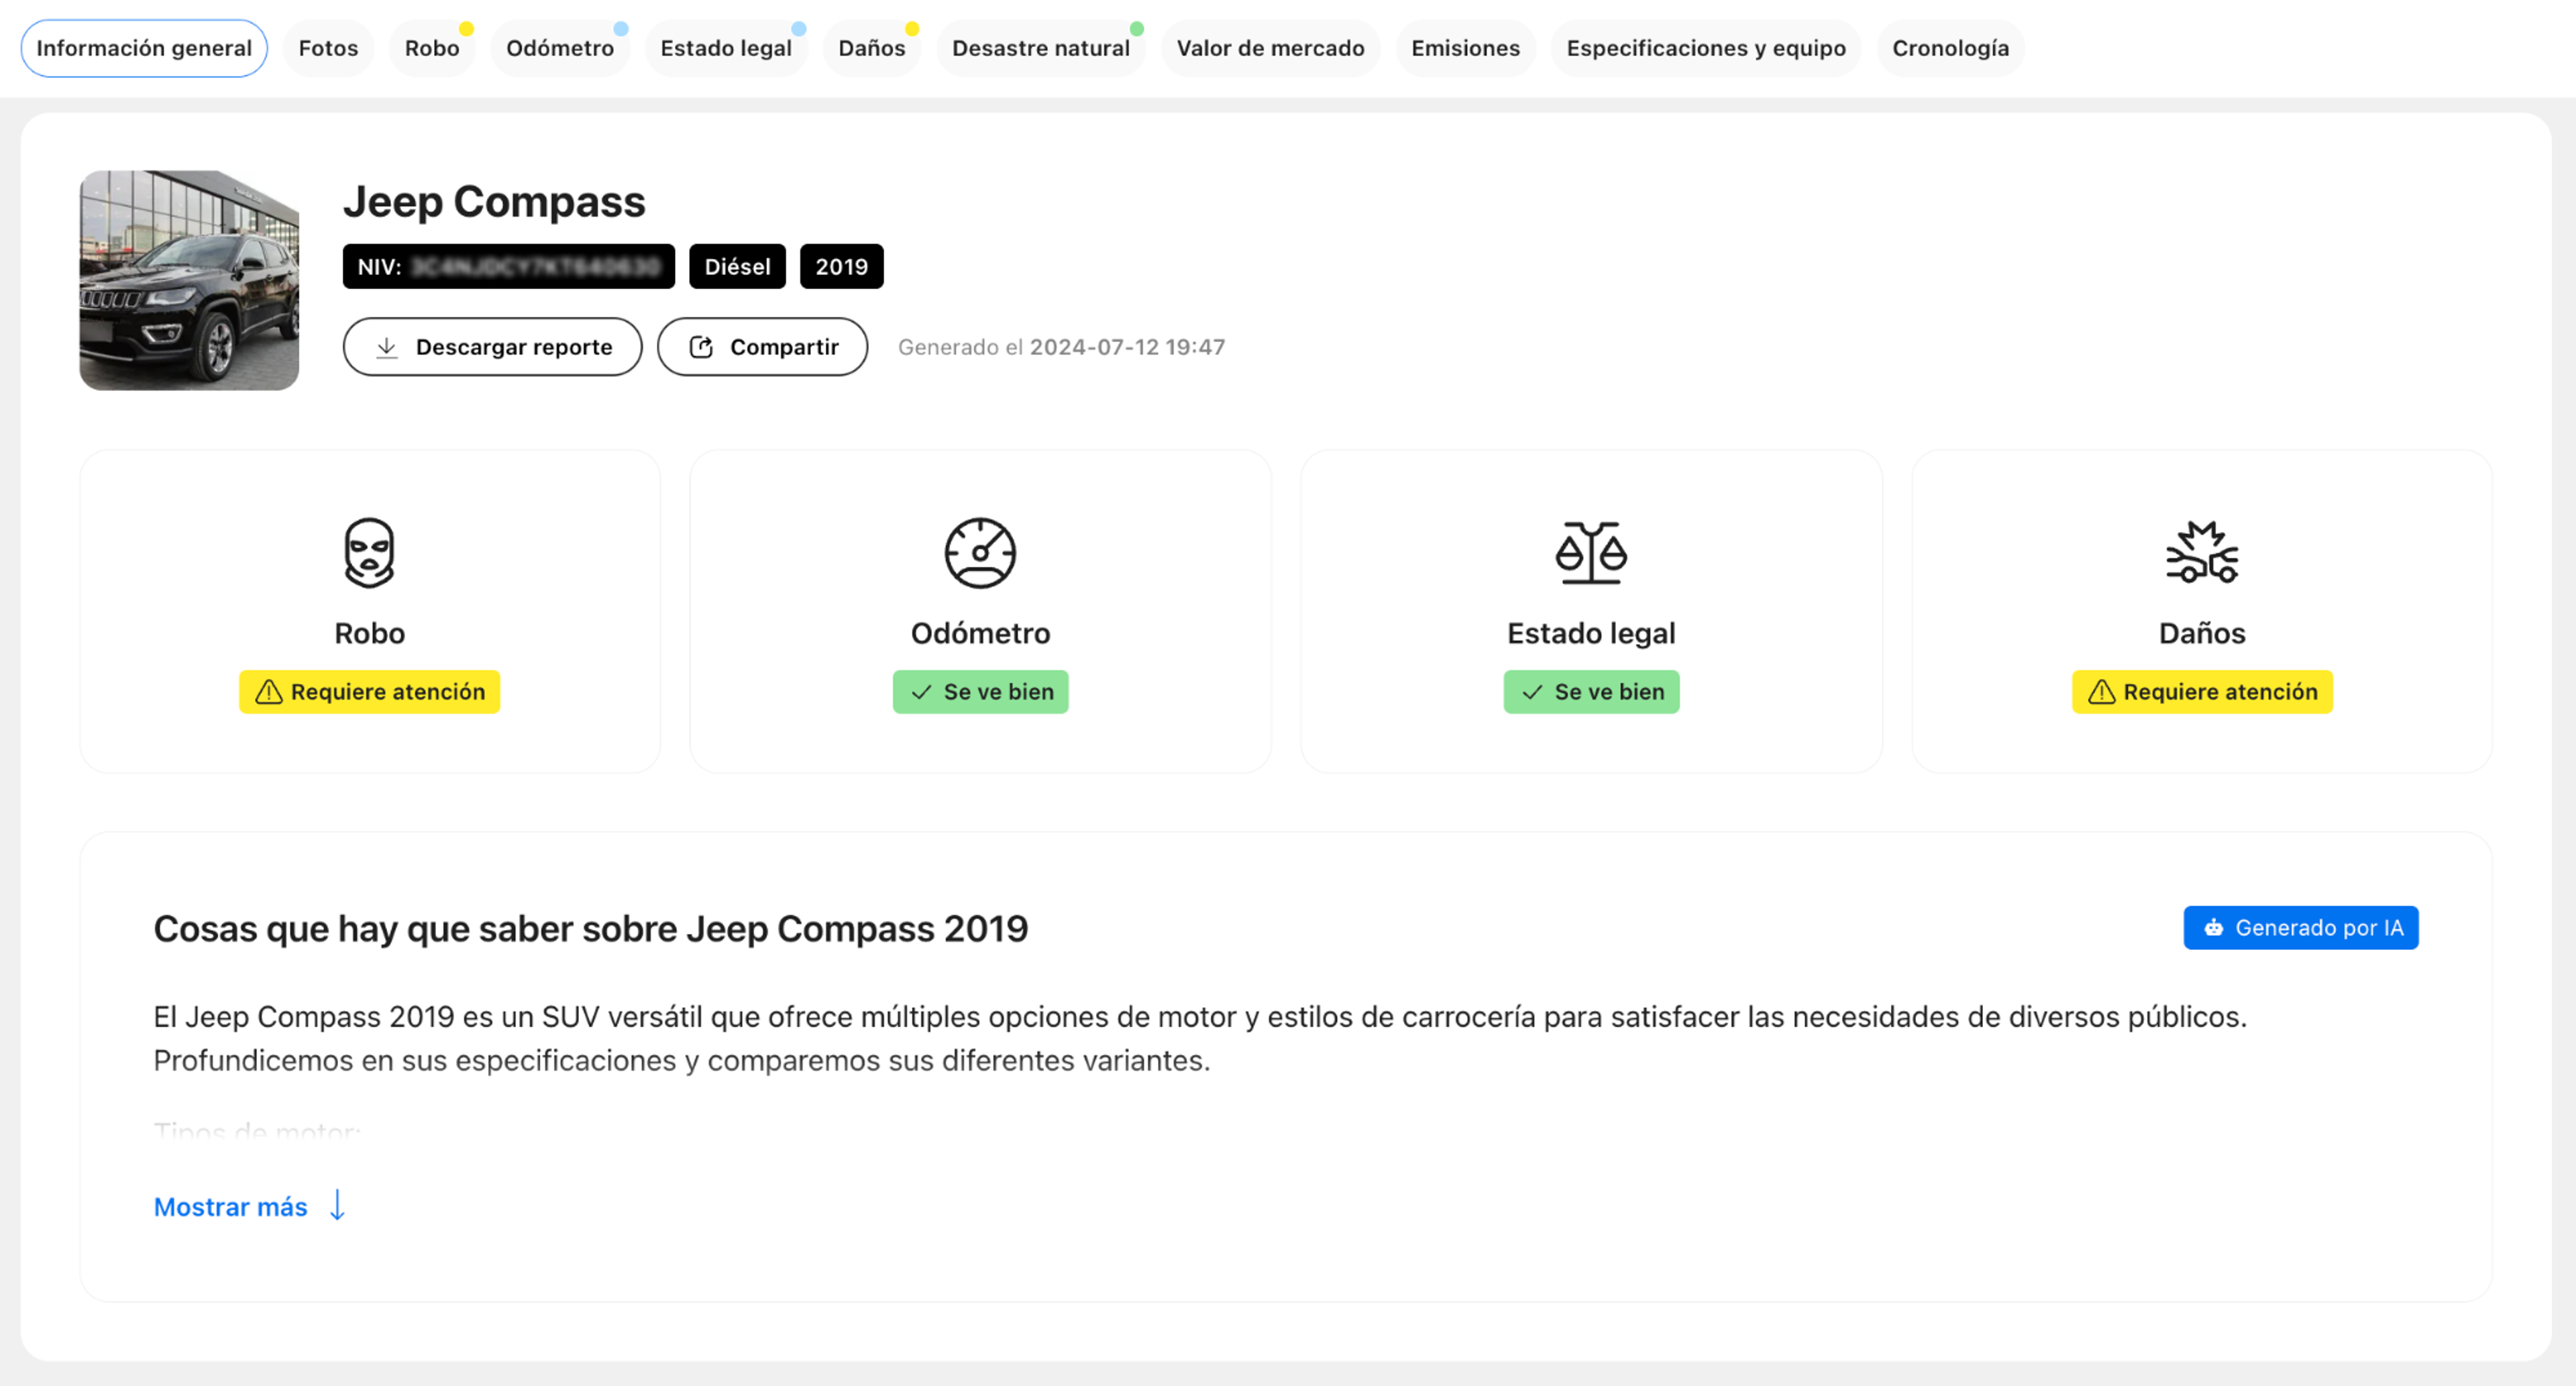The height and width of the screenshot is (1386, 2576).
Task: Click the scales Estado legal icon
Action: point(1592,552)
